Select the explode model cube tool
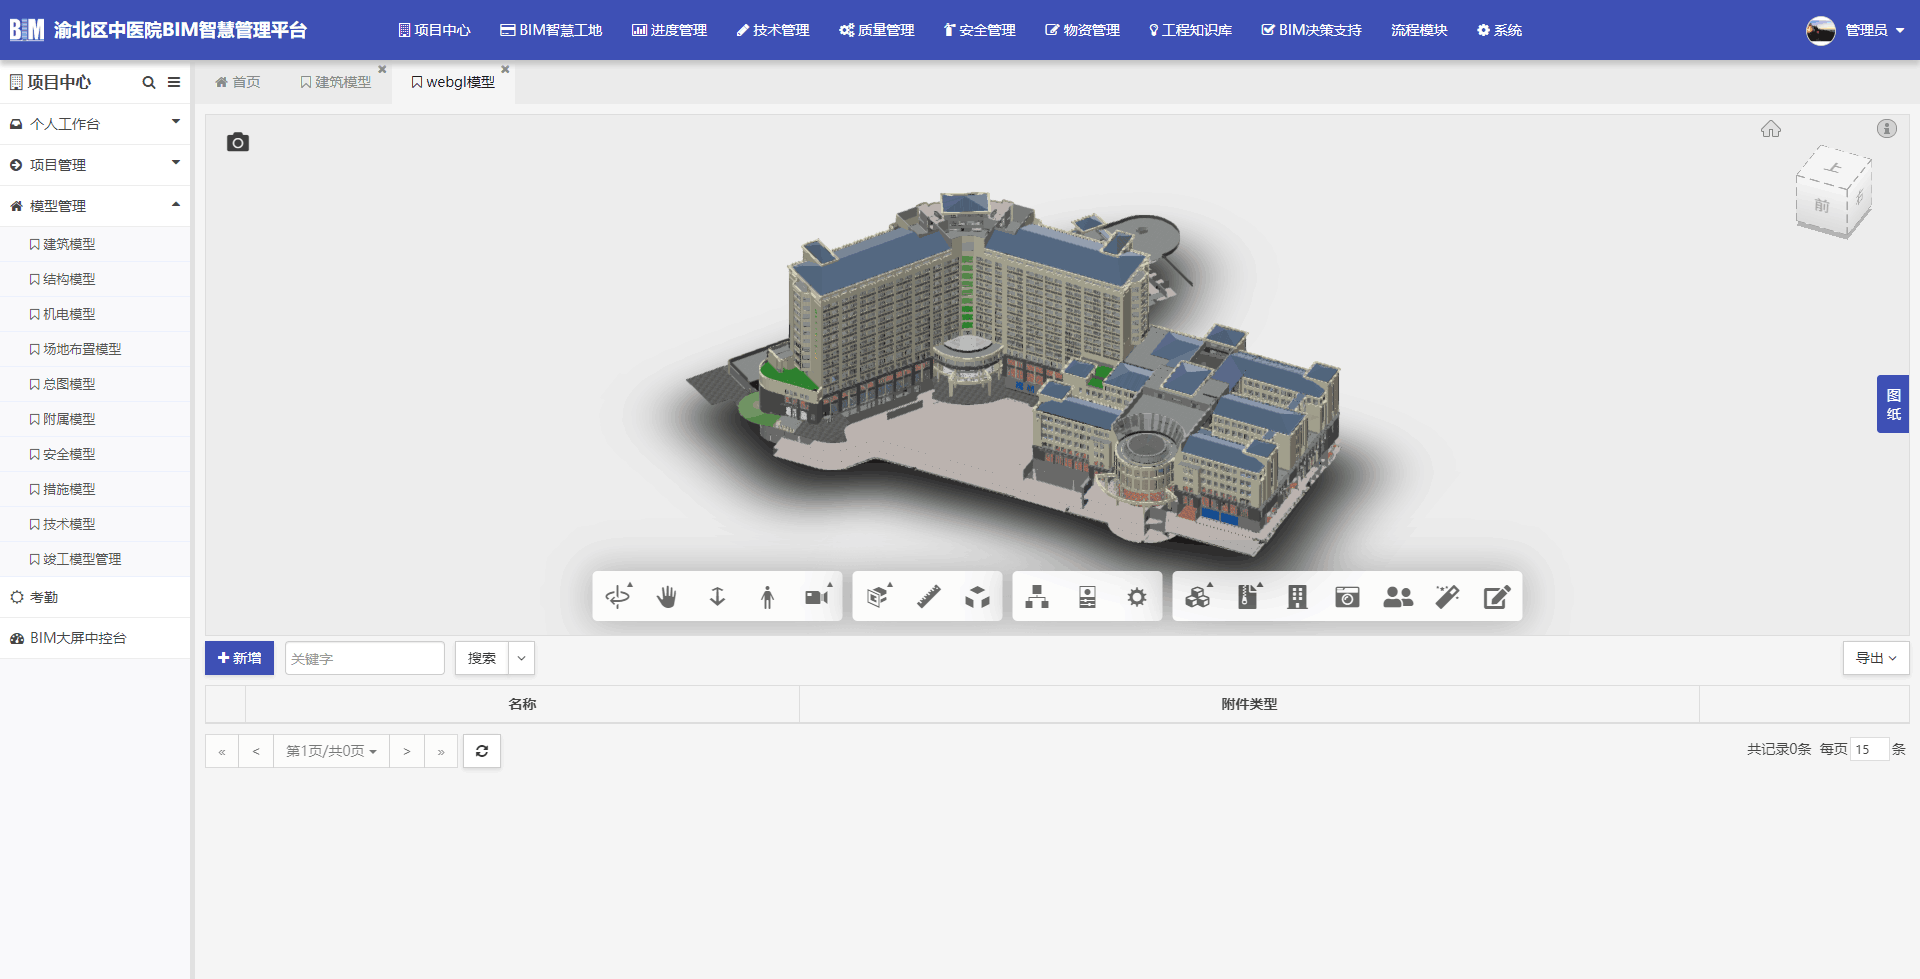This screenshot has width=1920, height=979. point(977,597)
